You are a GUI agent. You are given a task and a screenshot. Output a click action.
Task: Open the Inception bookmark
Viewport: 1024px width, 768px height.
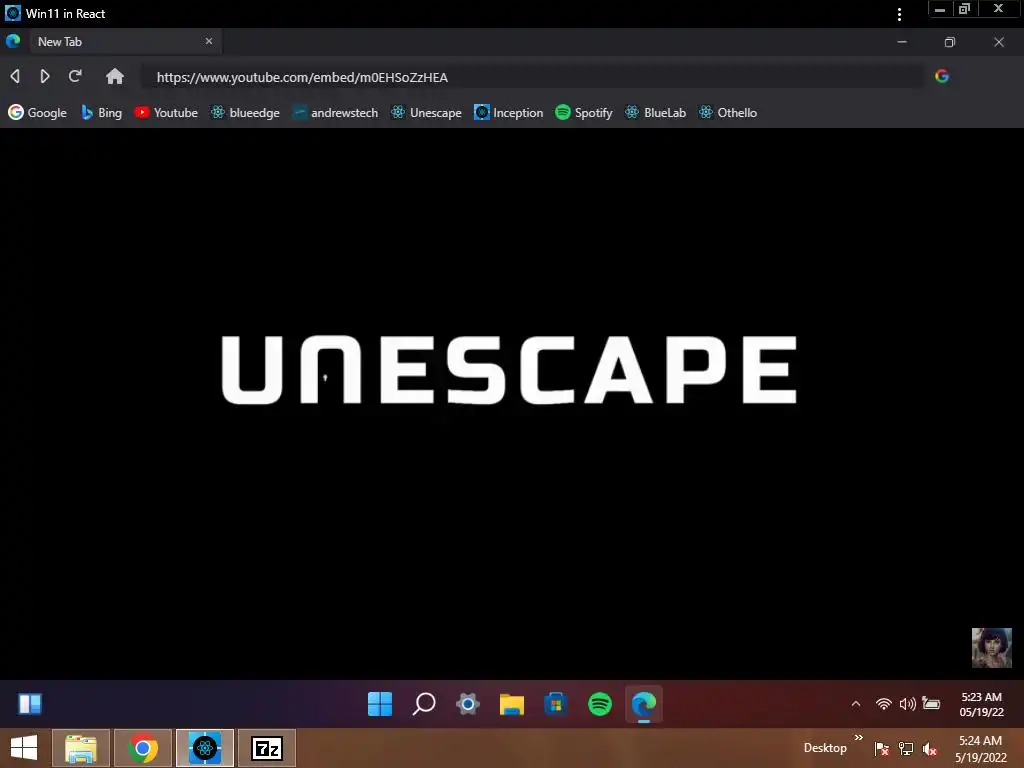pos(509,112)
